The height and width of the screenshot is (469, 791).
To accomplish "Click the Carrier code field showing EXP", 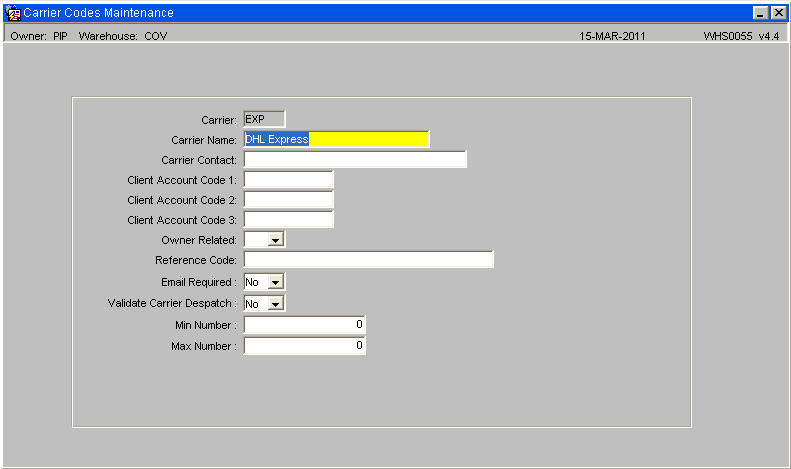I will [264, 119].
